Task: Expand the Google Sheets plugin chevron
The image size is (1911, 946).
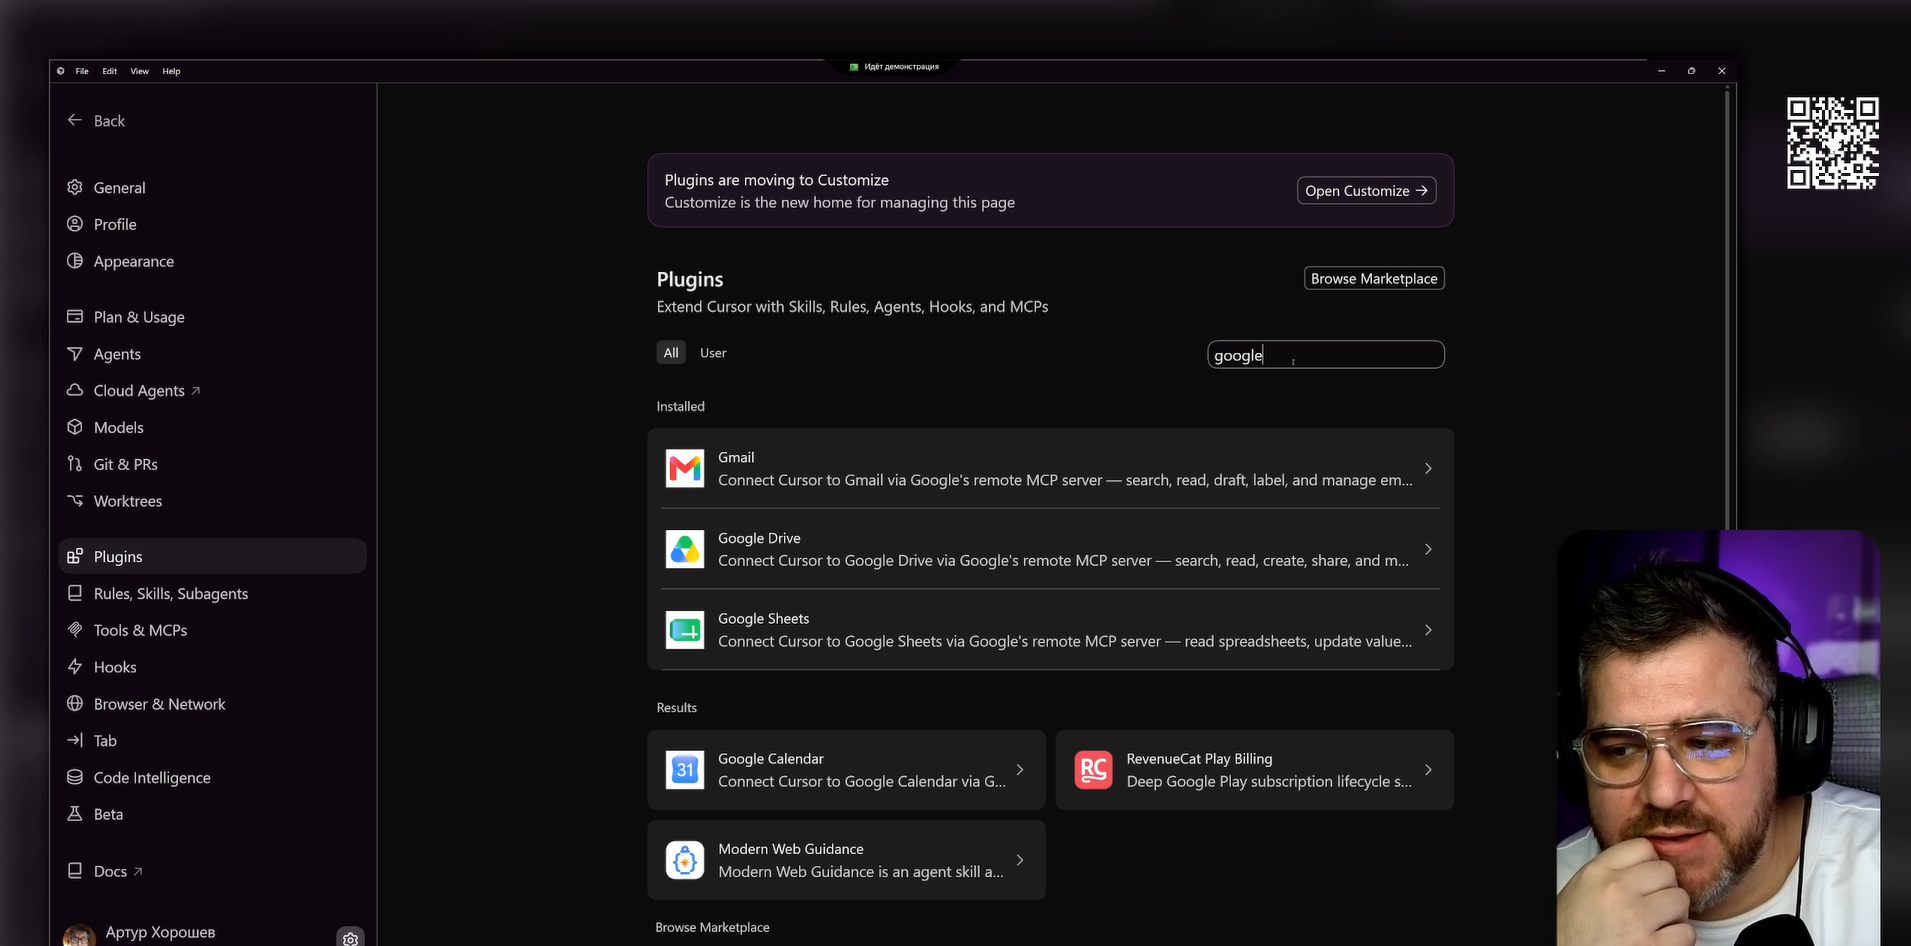Action: pyautogui.click(x=1428, y=630)
